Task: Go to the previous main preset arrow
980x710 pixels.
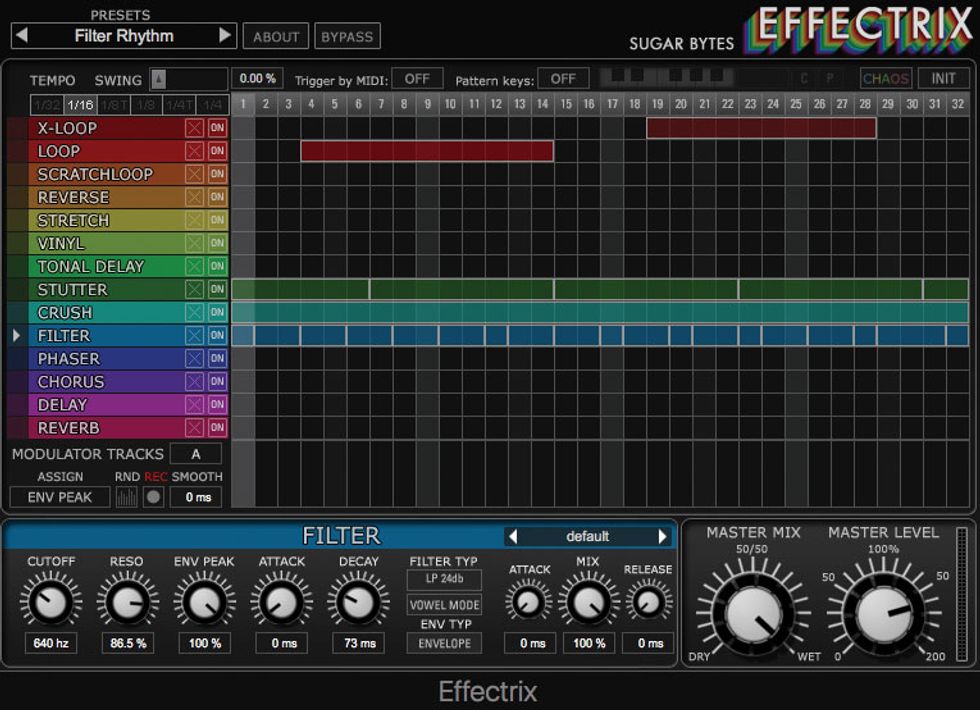Action: tap(22, 36)
